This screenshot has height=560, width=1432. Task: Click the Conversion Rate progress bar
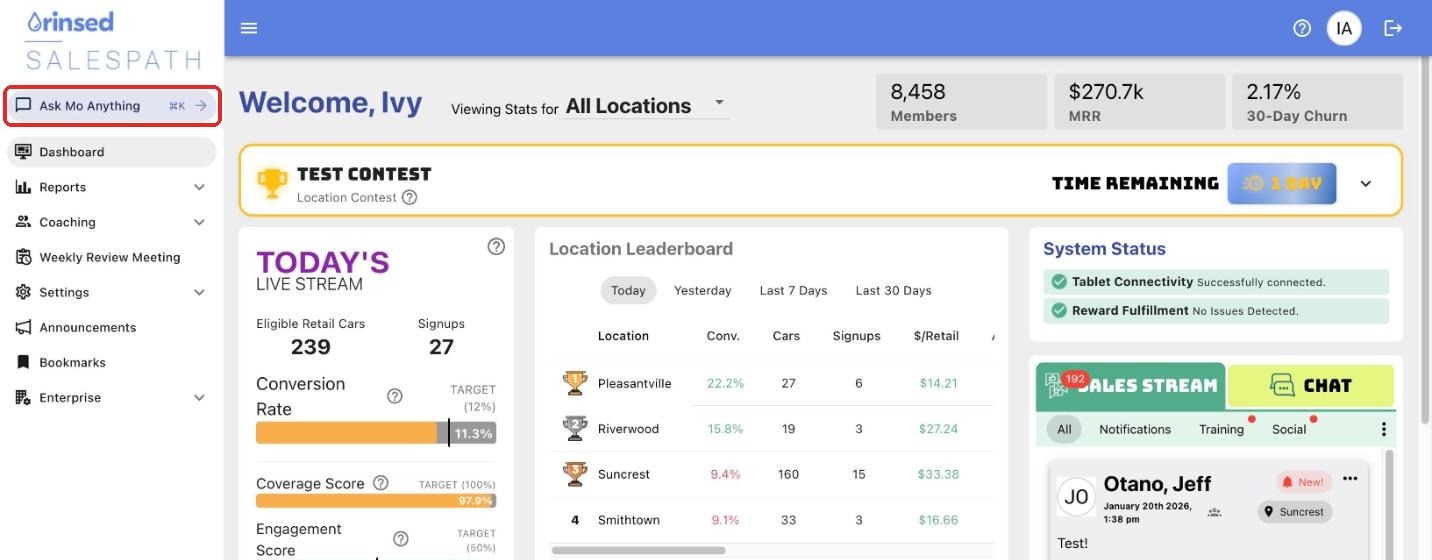376,433
